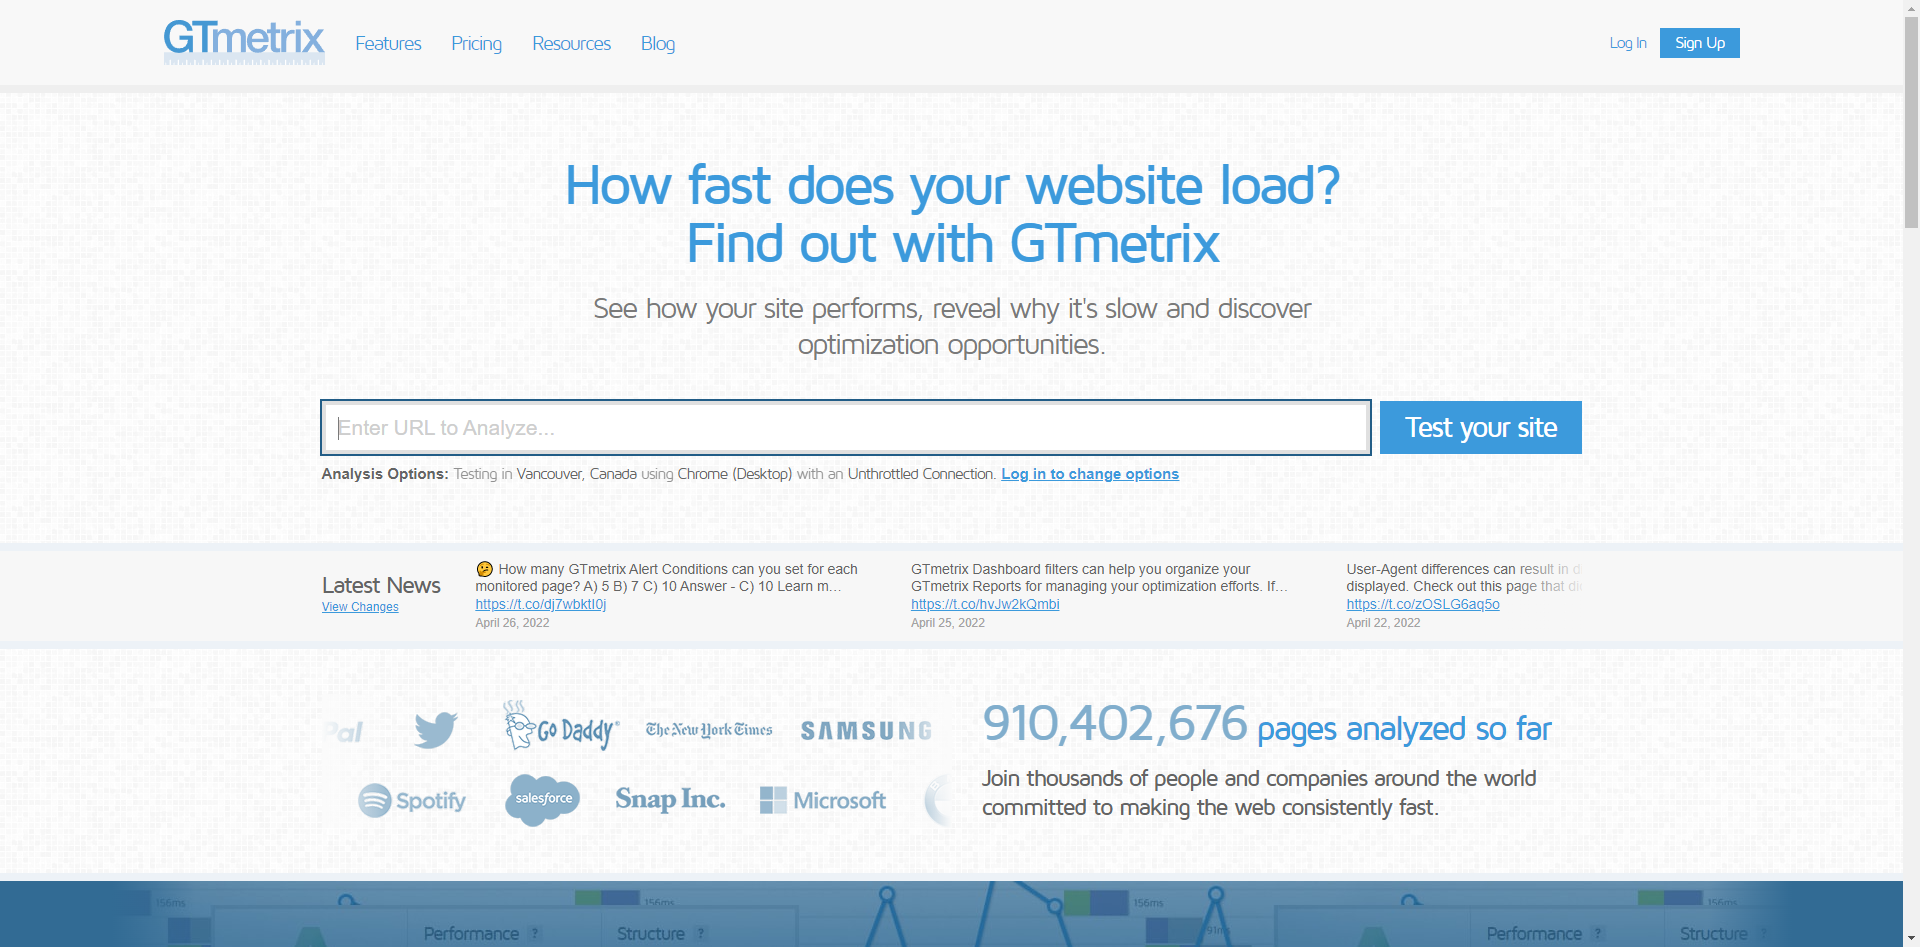The image size is (1920, 947).
Task: Click the Analysis Options label
Action: [x=385, y=474]
